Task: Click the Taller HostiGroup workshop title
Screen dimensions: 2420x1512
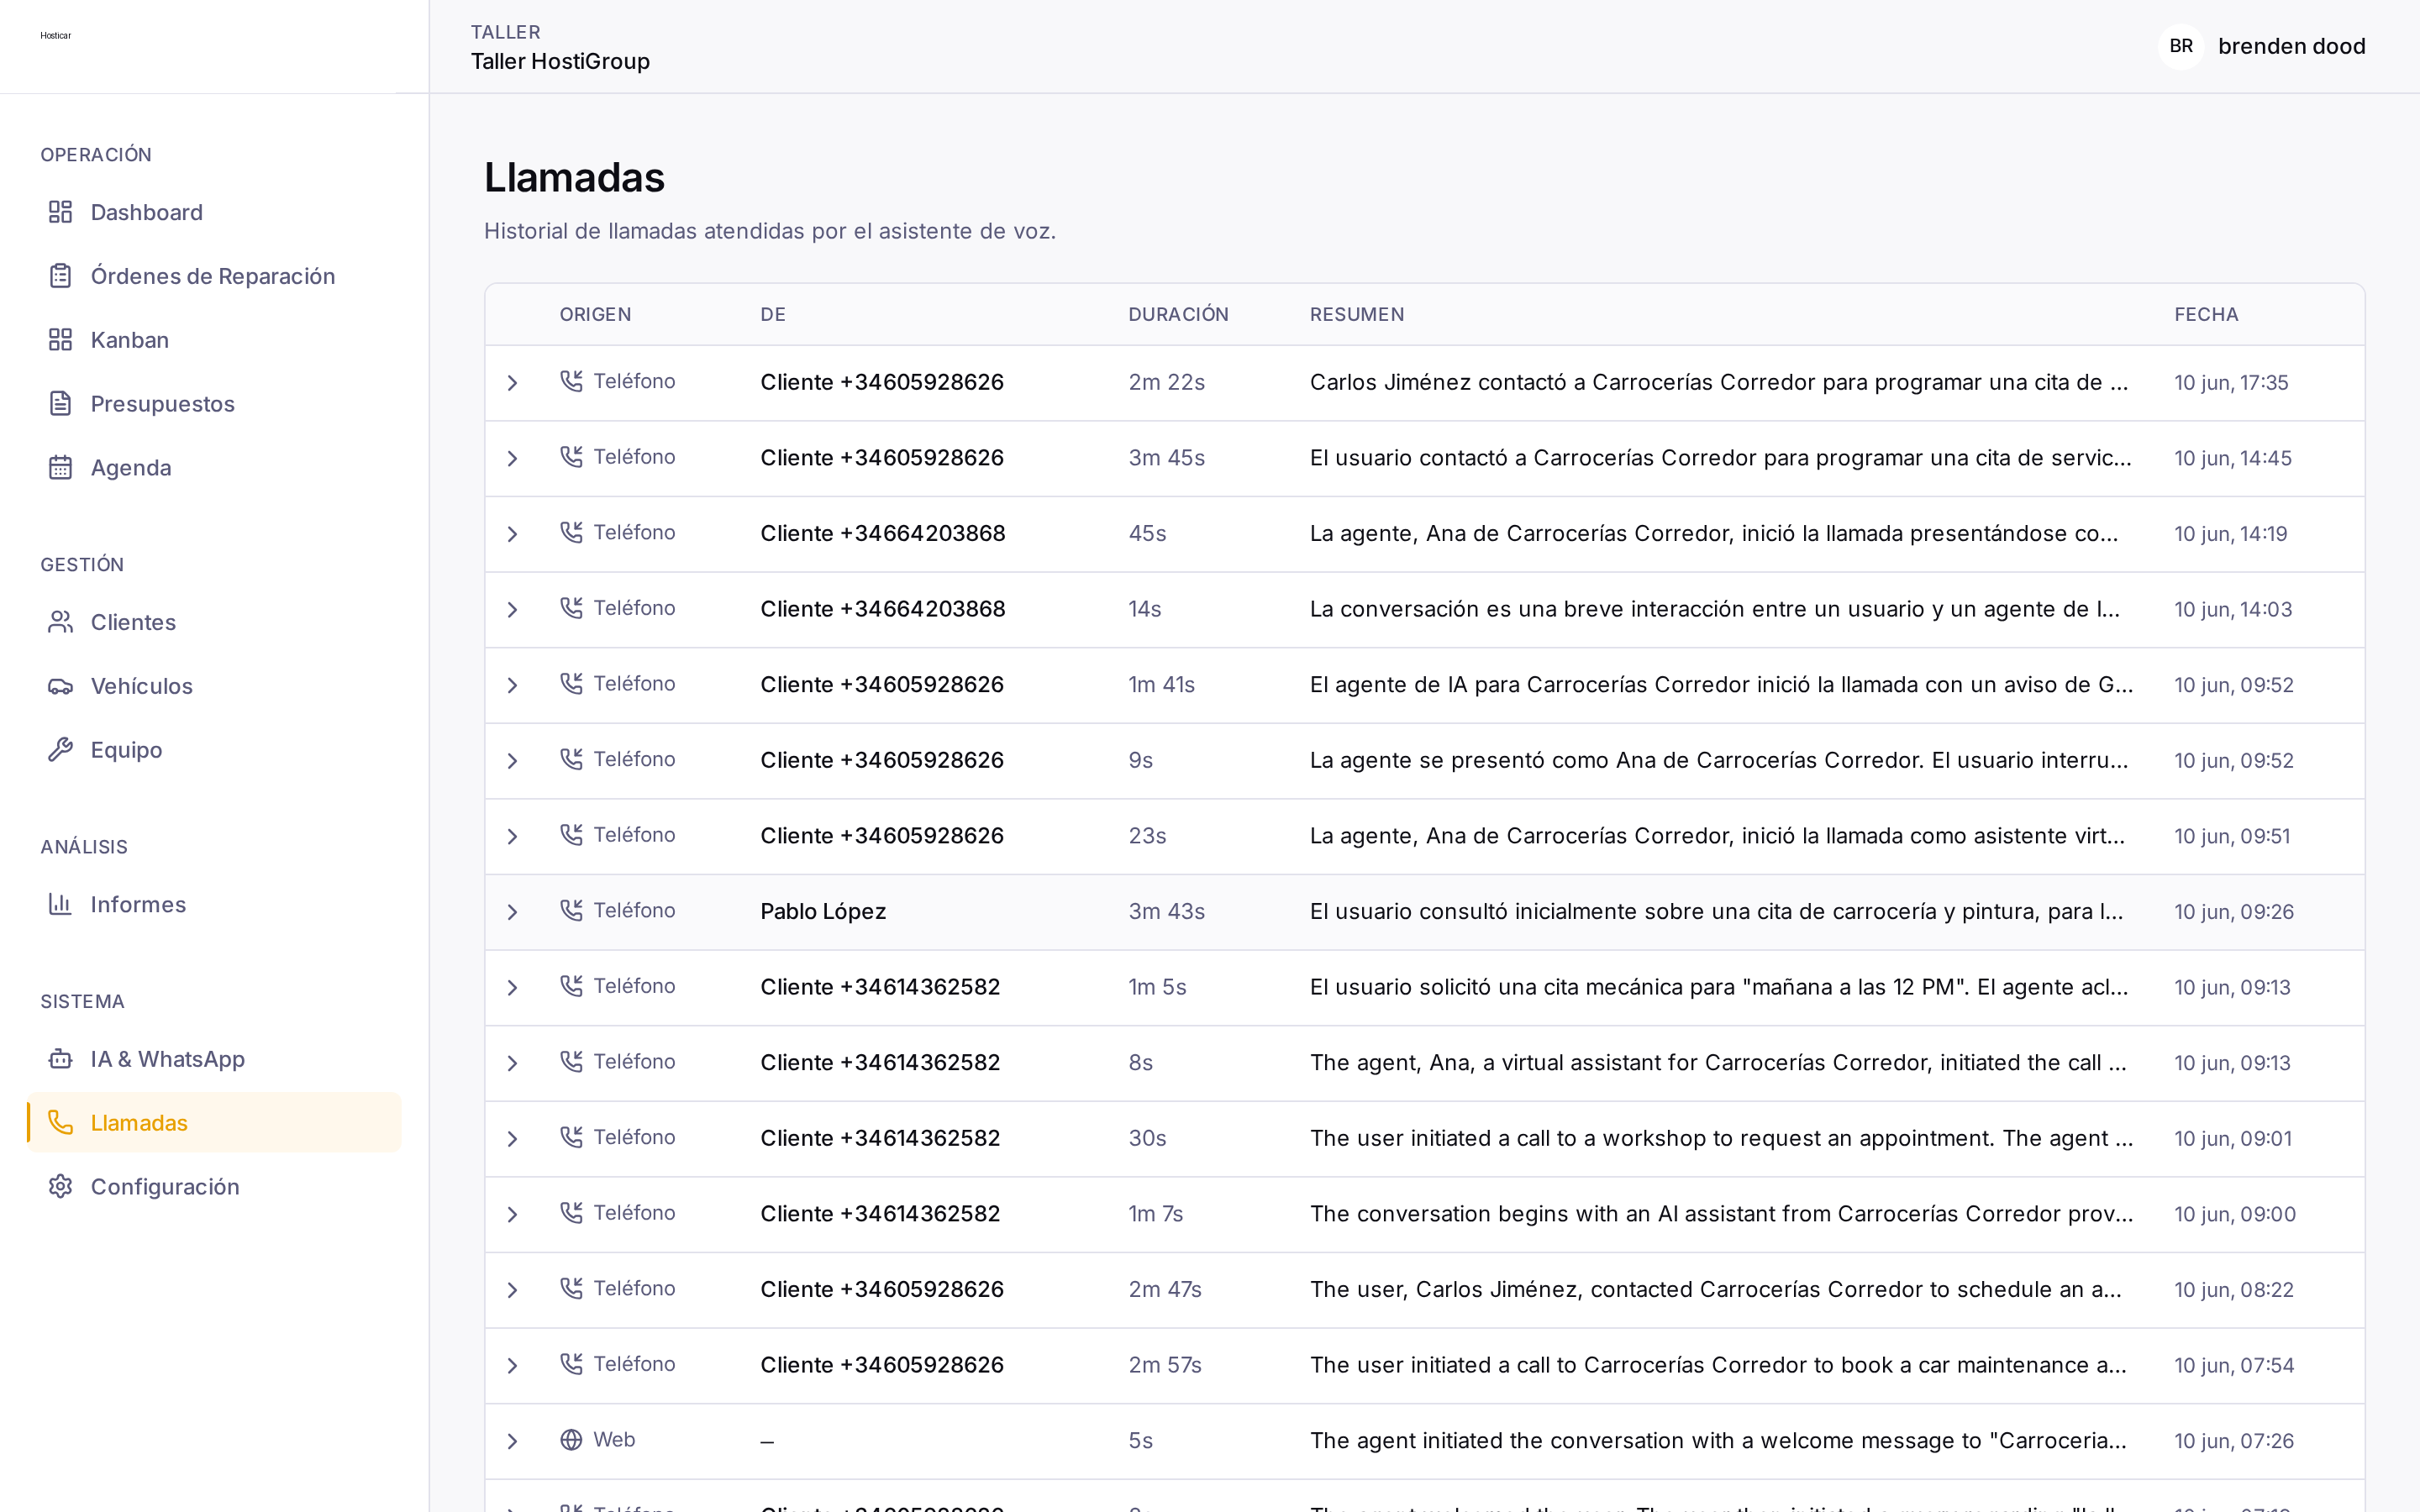Action: tap(560, 62)
